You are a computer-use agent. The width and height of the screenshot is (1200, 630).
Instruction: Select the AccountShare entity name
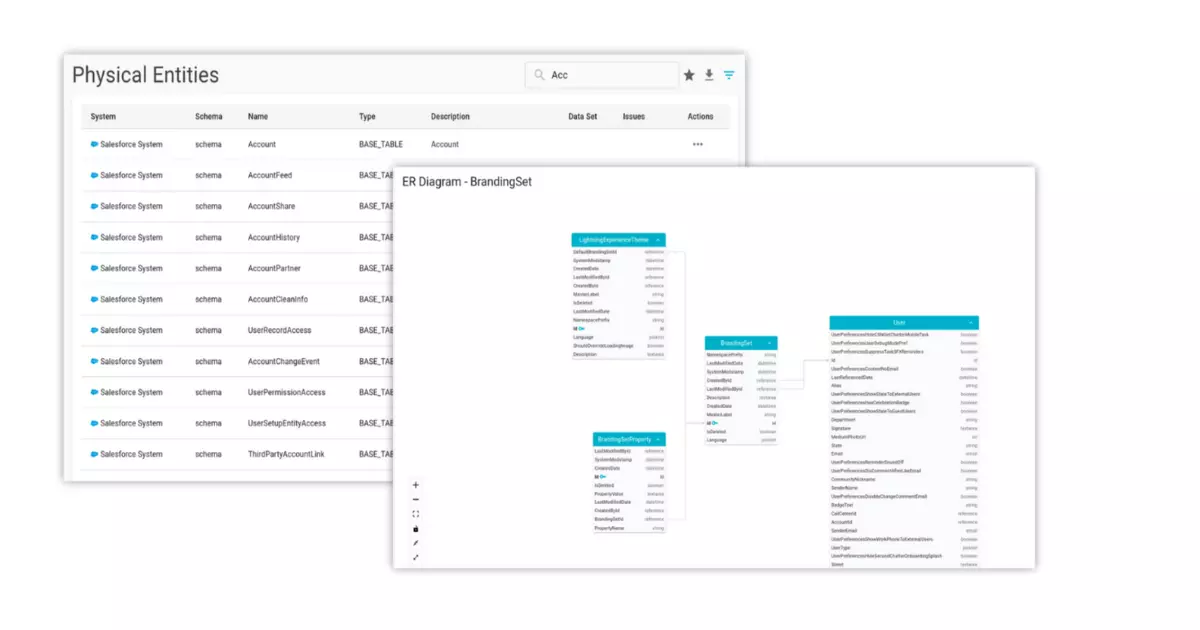coord(271,206)
